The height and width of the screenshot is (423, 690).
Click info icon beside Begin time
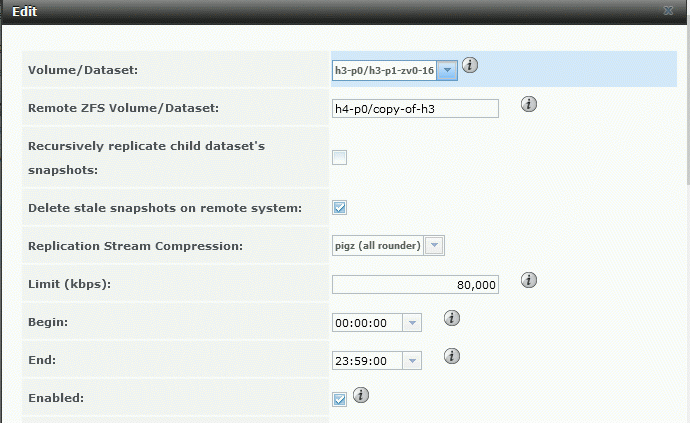(452, 318)
